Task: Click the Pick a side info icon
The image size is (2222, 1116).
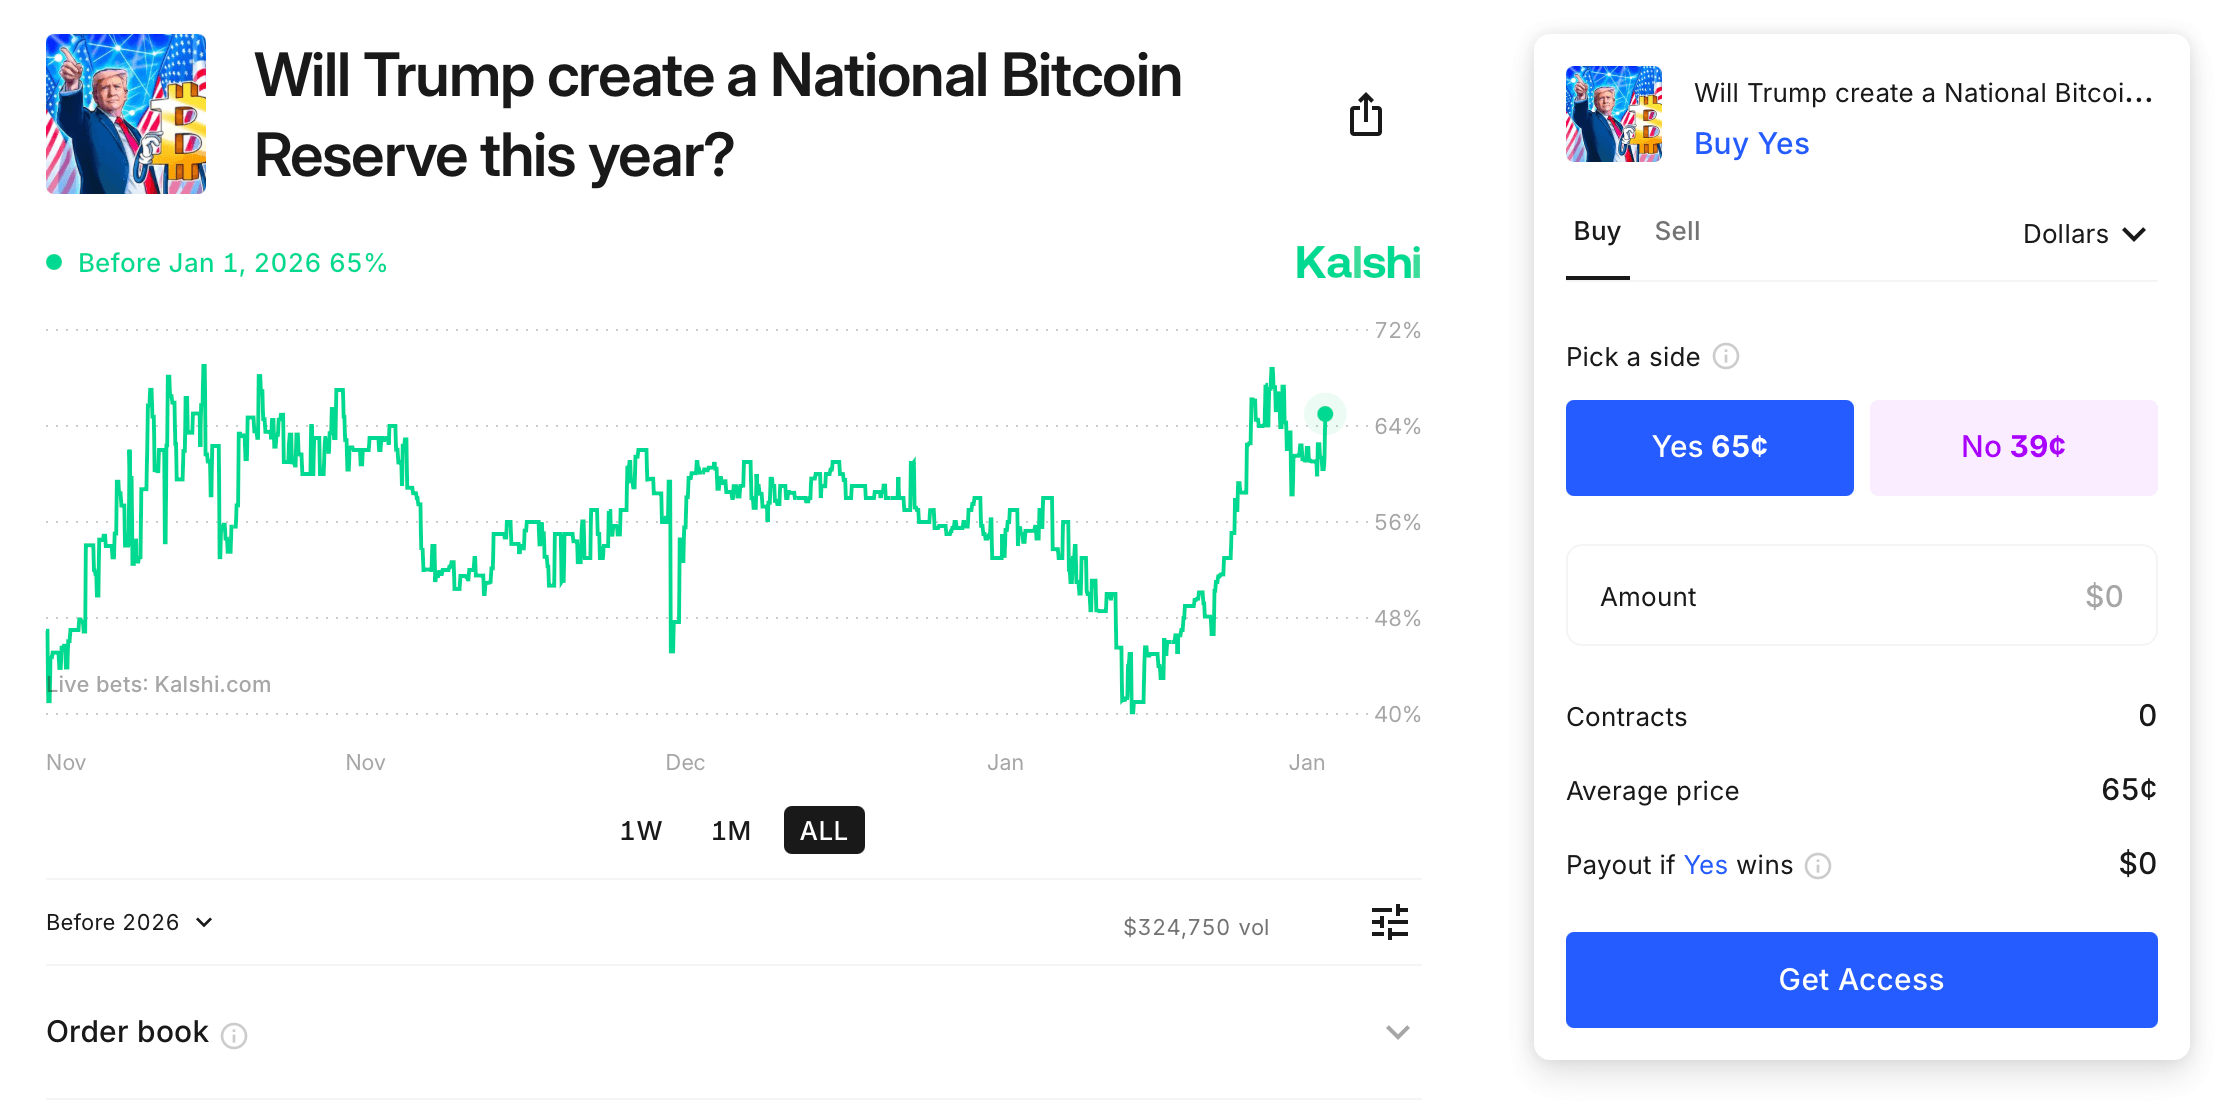Action: pos(1727,356)
